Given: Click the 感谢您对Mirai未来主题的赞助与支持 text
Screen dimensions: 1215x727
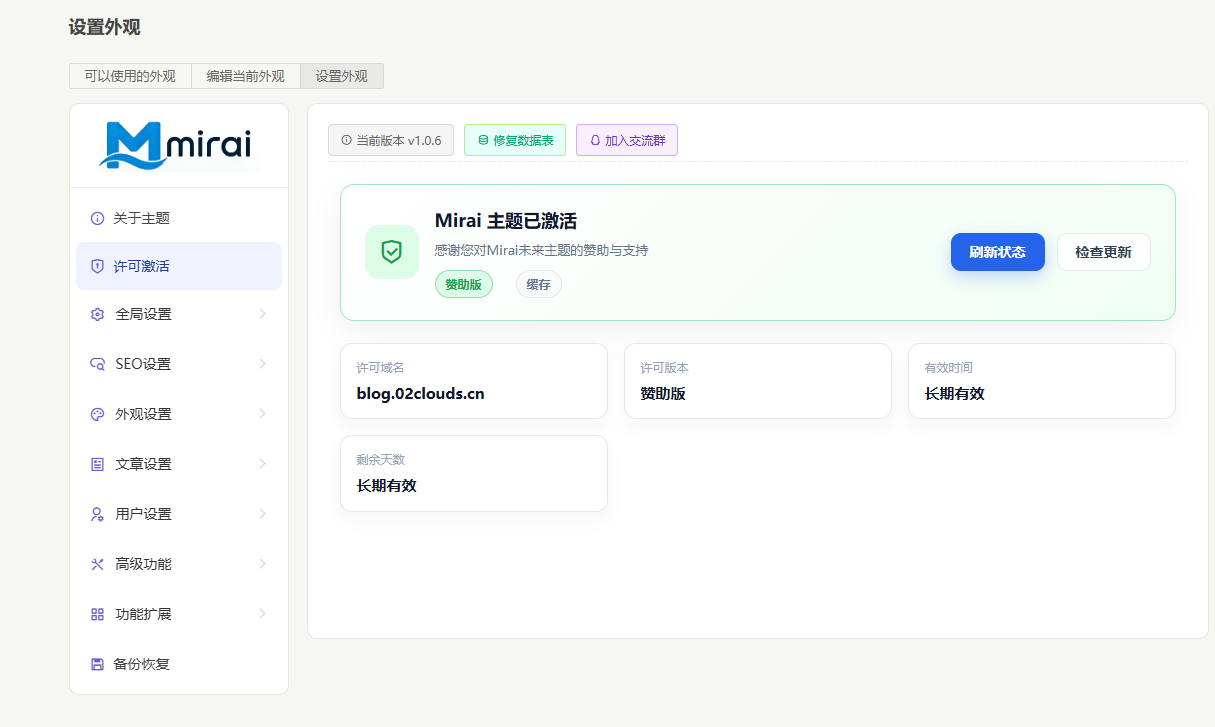Looking at the screenshot, I should tap(542, 250).
